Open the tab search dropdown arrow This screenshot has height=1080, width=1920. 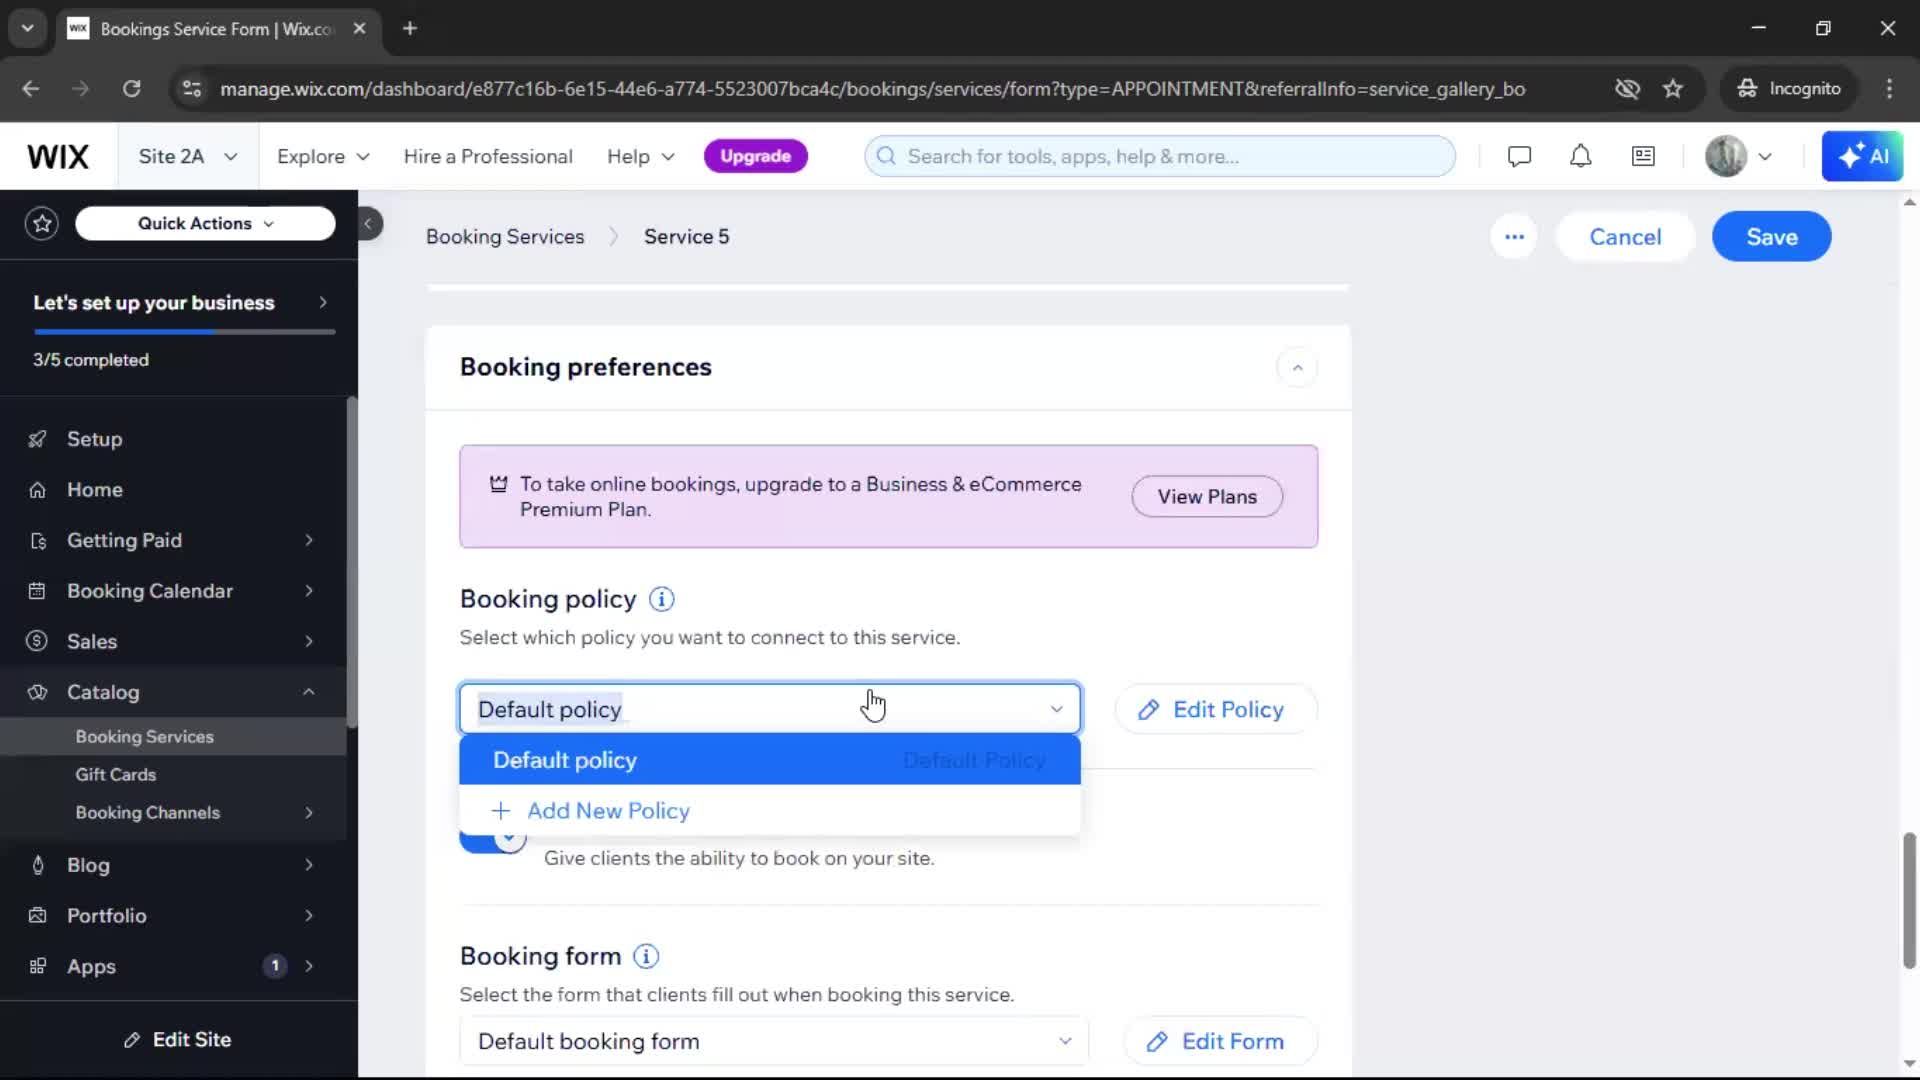[x=27, y=29]
